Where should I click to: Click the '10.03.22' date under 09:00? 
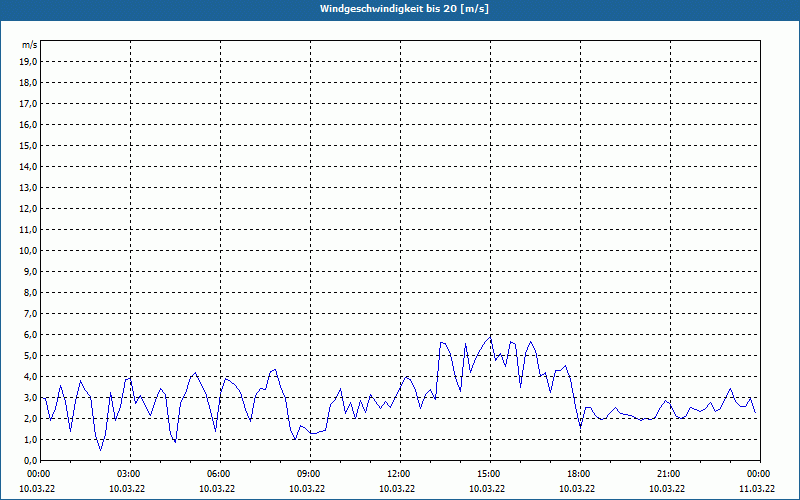click(307, 489)
